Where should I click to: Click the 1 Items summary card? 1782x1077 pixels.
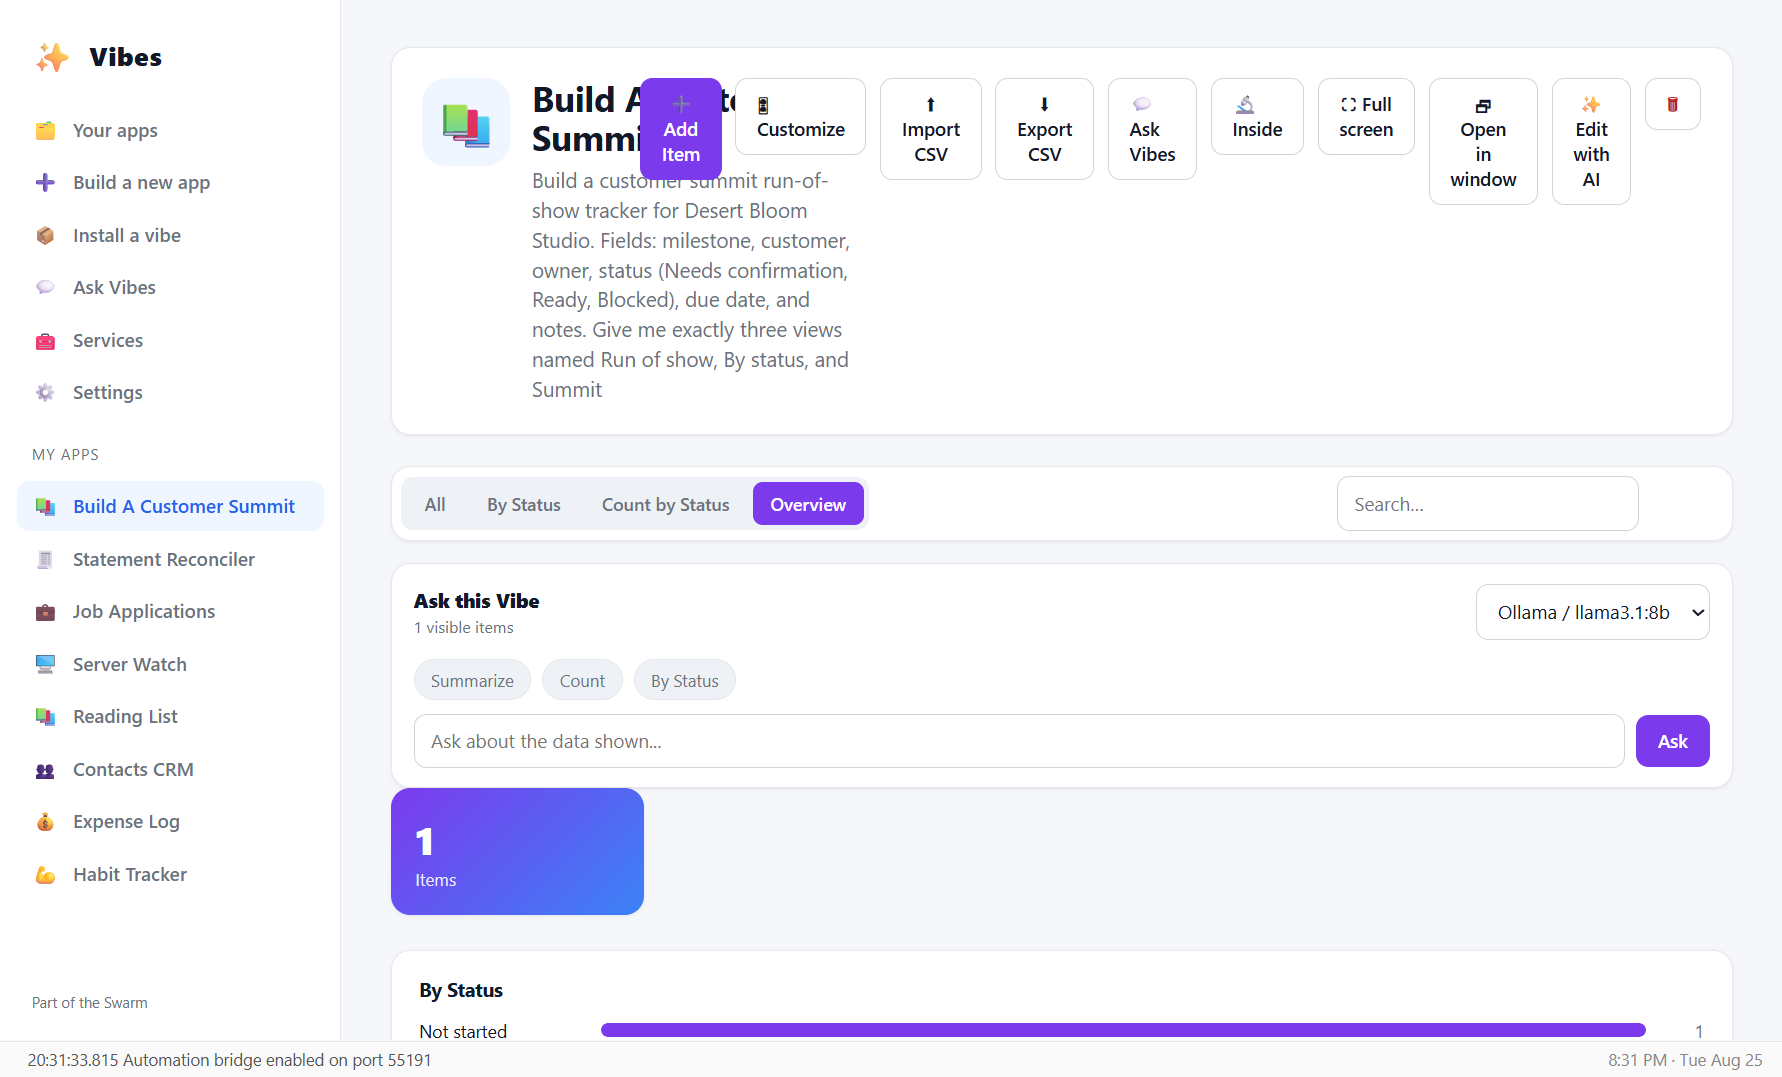pos(517,851)
